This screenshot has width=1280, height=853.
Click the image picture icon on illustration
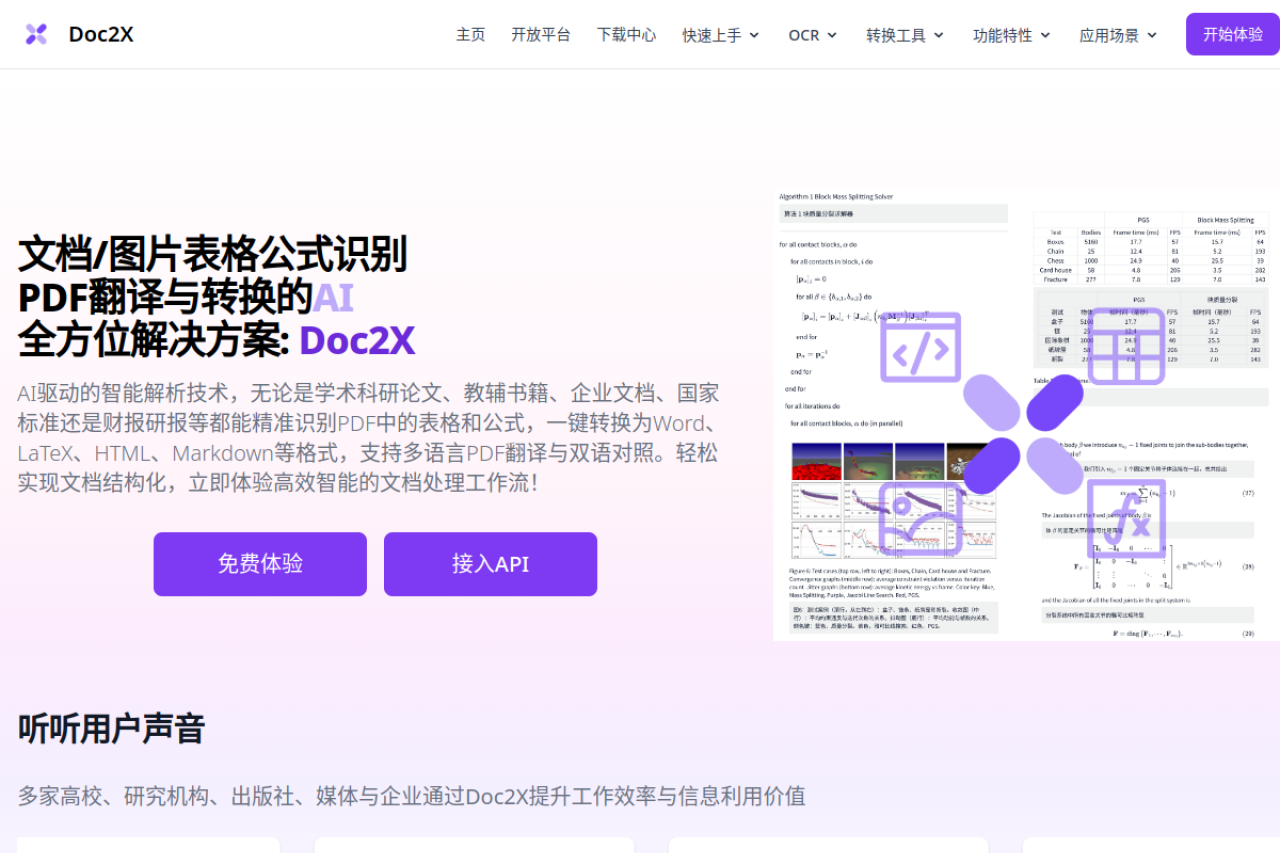tap(921, 518)
